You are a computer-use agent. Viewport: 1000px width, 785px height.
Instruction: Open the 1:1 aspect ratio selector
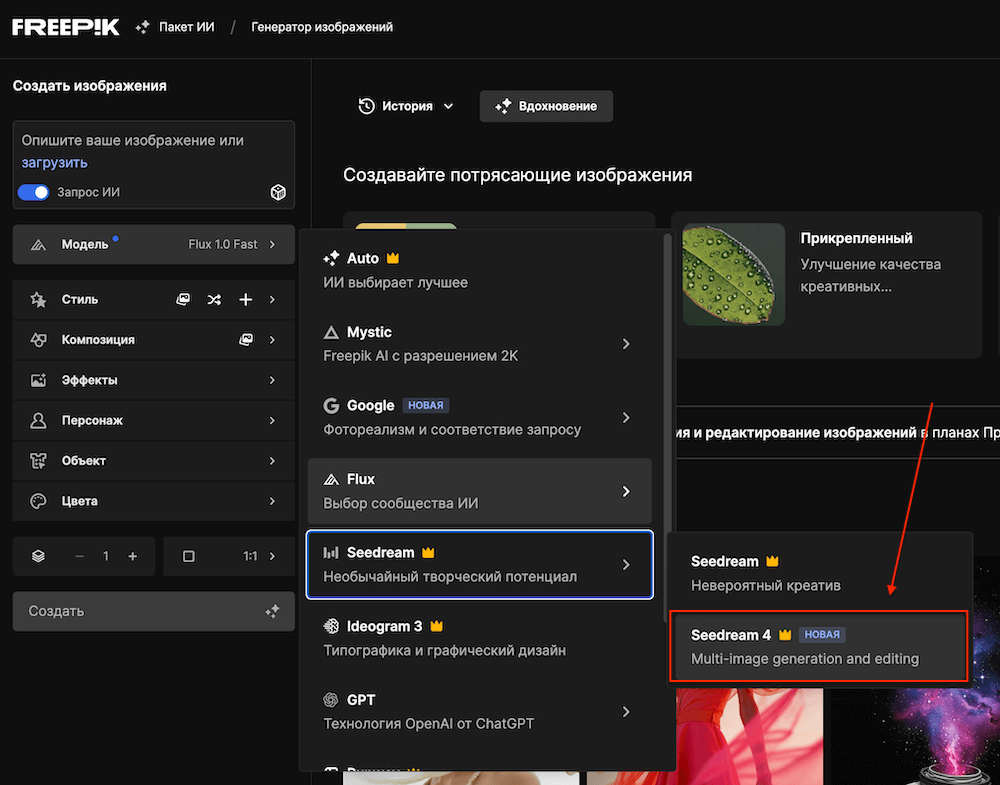pyautogui.click(x=229, y=556)
